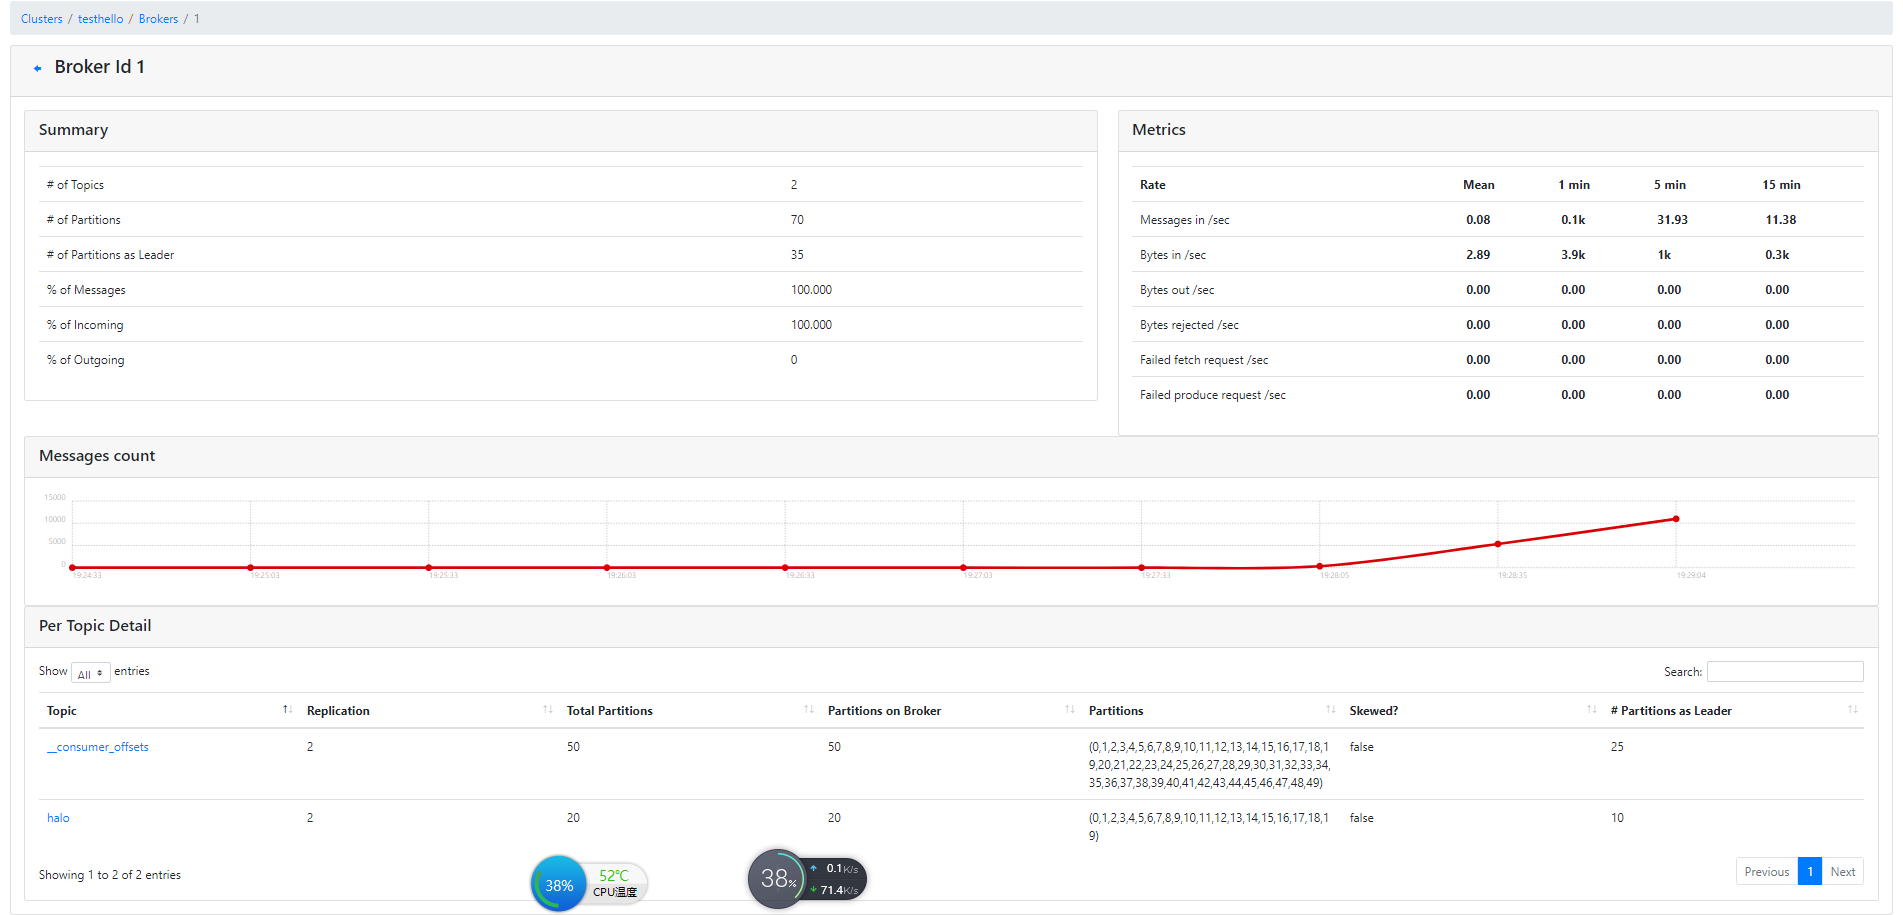The image size is (1903, 915).
Task: Sort by # Partitions as Leader column
Action: pyautogui.click(x=1733, y=711)
